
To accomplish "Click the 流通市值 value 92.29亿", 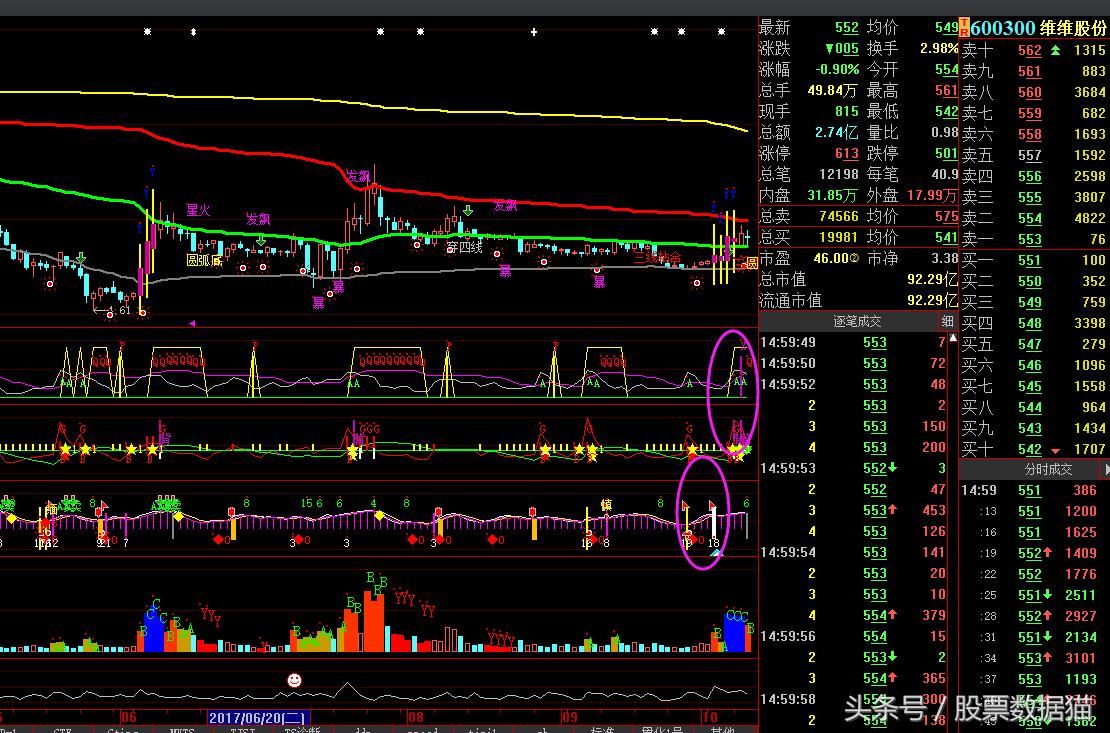I will (x=932, y=300).
